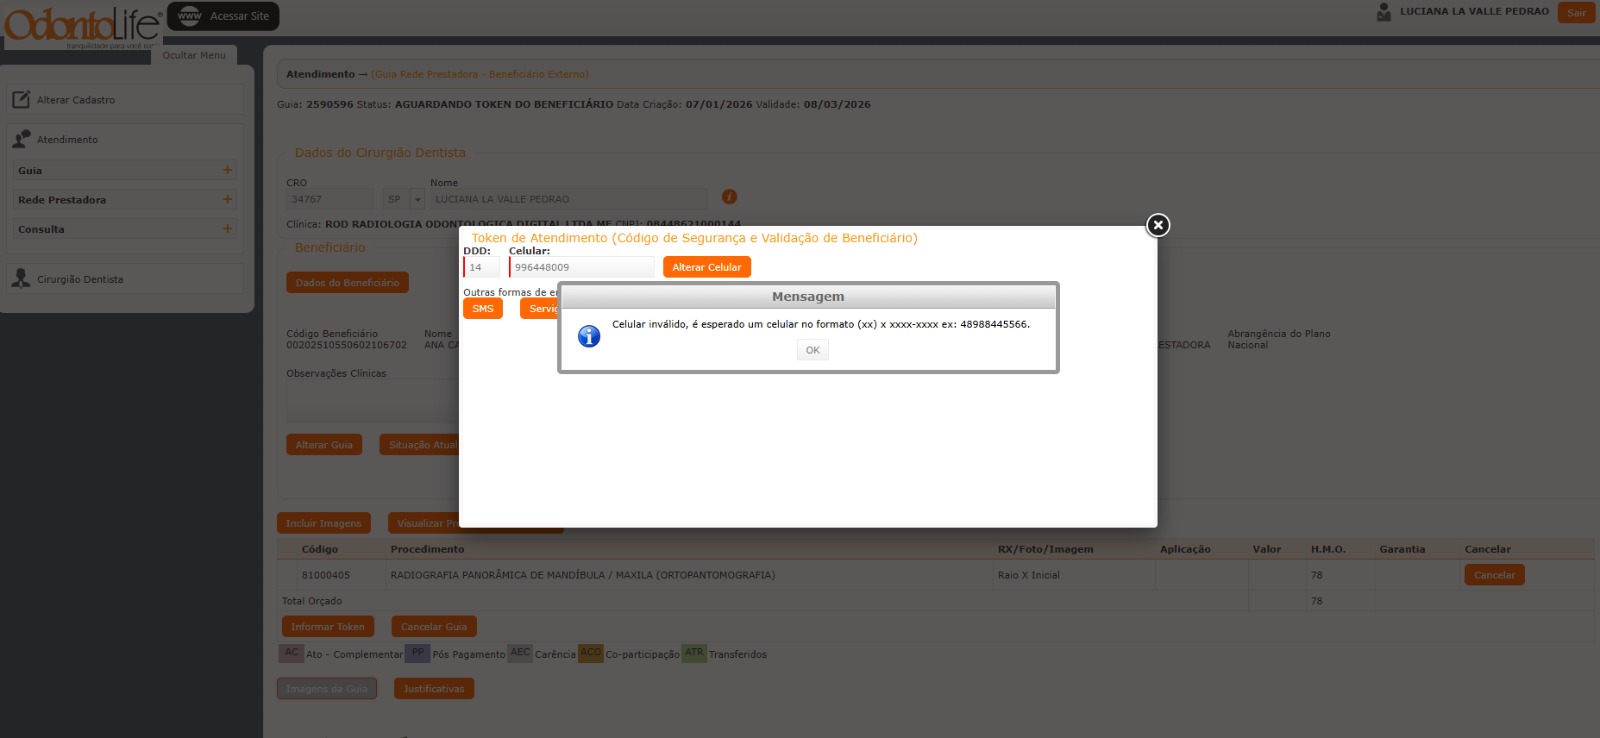Click the www globe icon
The height and width of the screenshot is (738, 1600).
pos(189,16)
